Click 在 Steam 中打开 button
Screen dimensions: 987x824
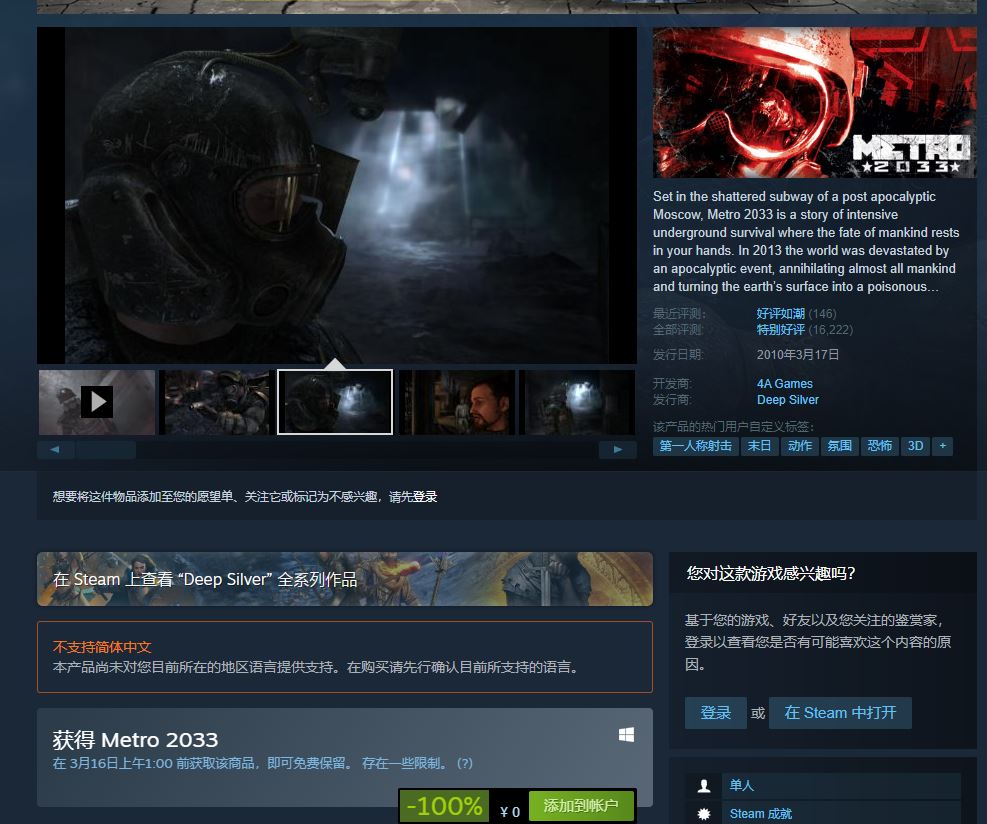point(840,713)
